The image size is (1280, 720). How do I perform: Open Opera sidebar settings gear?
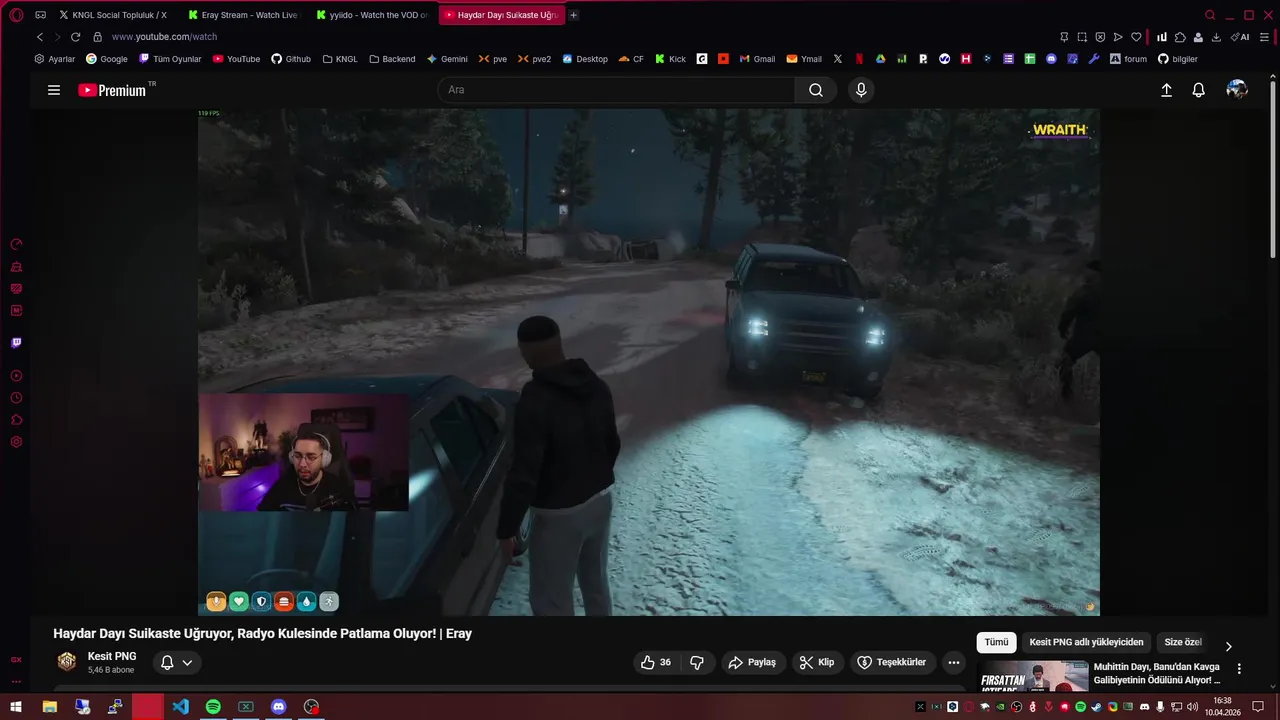16,442
